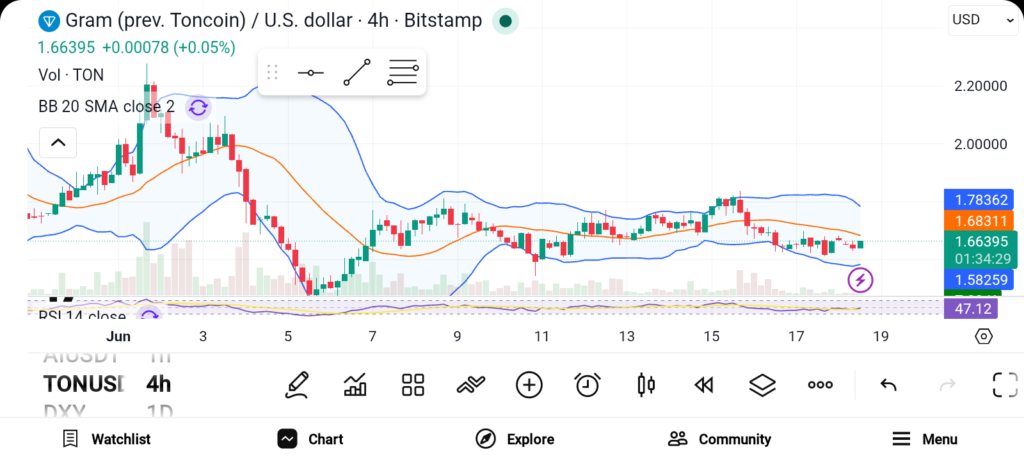This screenshot has width=1024, height=461.
Task: Switch to the Chart tab
Action: pyautogui.click(x=310, y=439)
